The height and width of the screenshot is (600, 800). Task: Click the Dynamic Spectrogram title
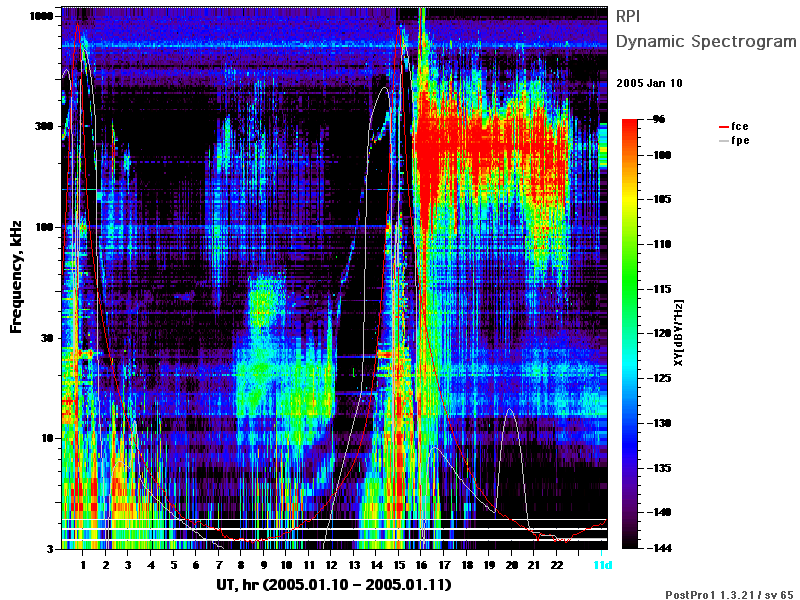pos(706,41)
